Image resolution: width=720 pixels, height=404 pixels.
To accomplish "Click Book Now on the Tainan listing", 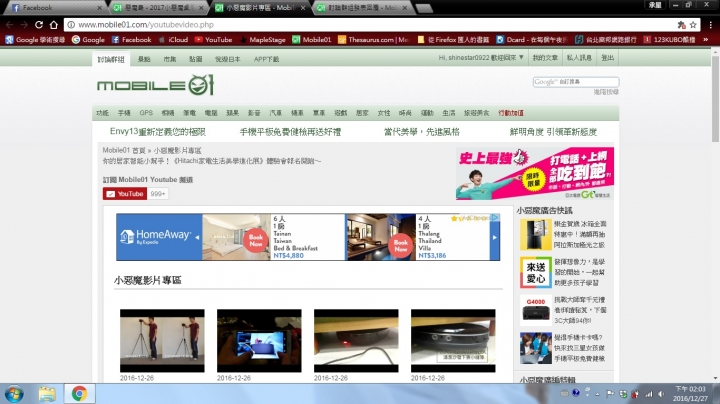I will click(x=256, y=241).
